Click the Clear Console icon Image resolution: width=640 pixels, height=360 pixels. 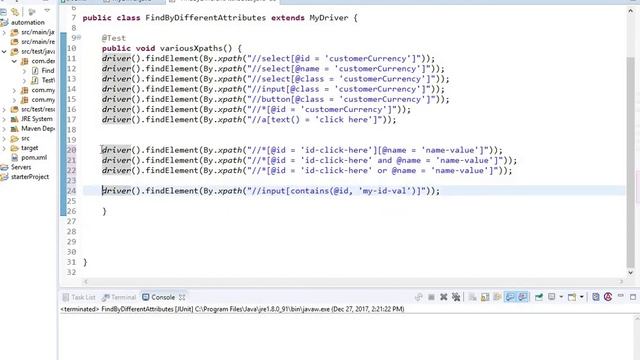coord(472,297)
